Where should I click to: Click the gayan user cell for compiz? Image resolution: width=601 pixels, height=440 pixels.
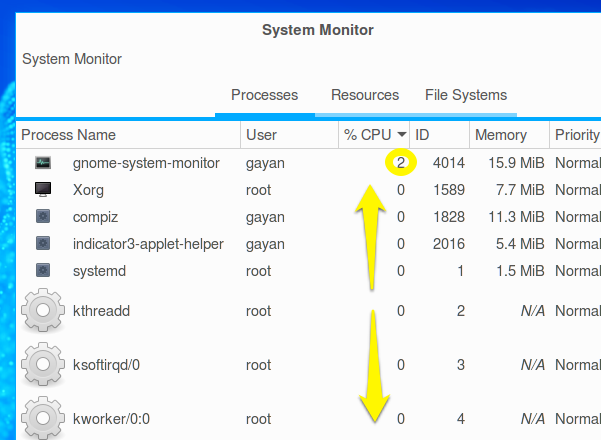coord(265,217)
